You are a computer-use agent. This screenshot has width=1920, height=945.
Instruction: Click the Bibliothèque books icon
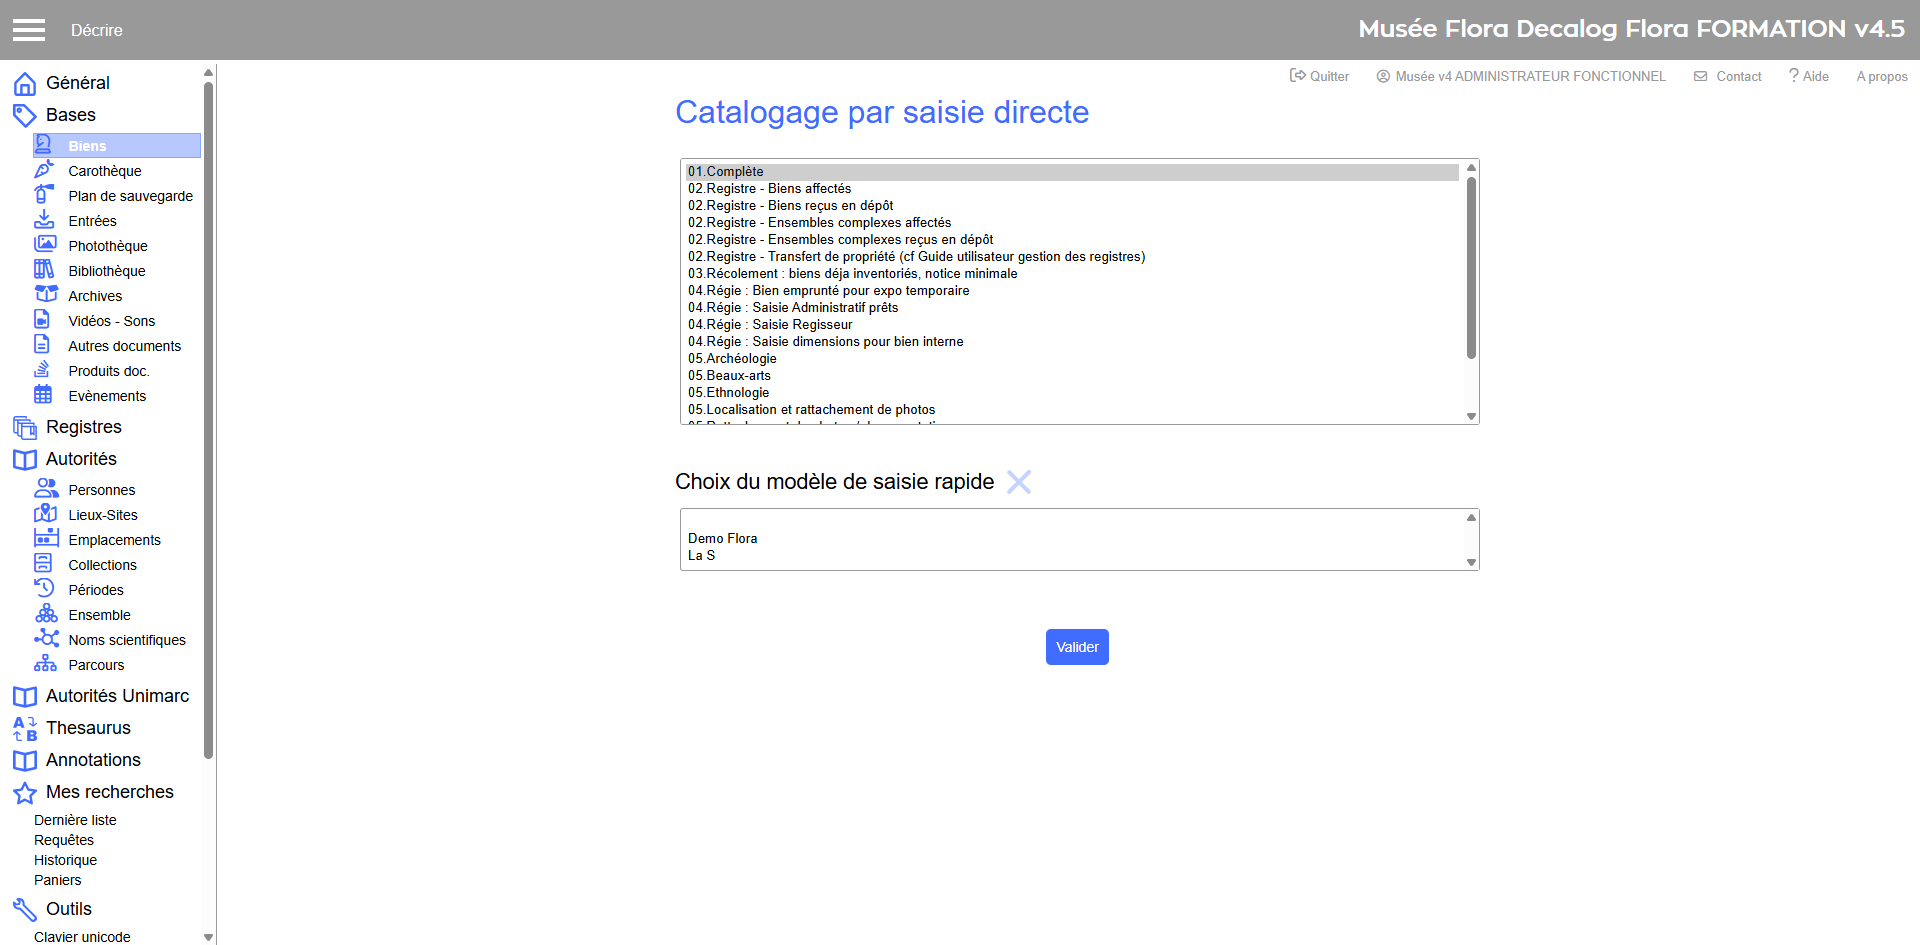(x=44, y=270)
